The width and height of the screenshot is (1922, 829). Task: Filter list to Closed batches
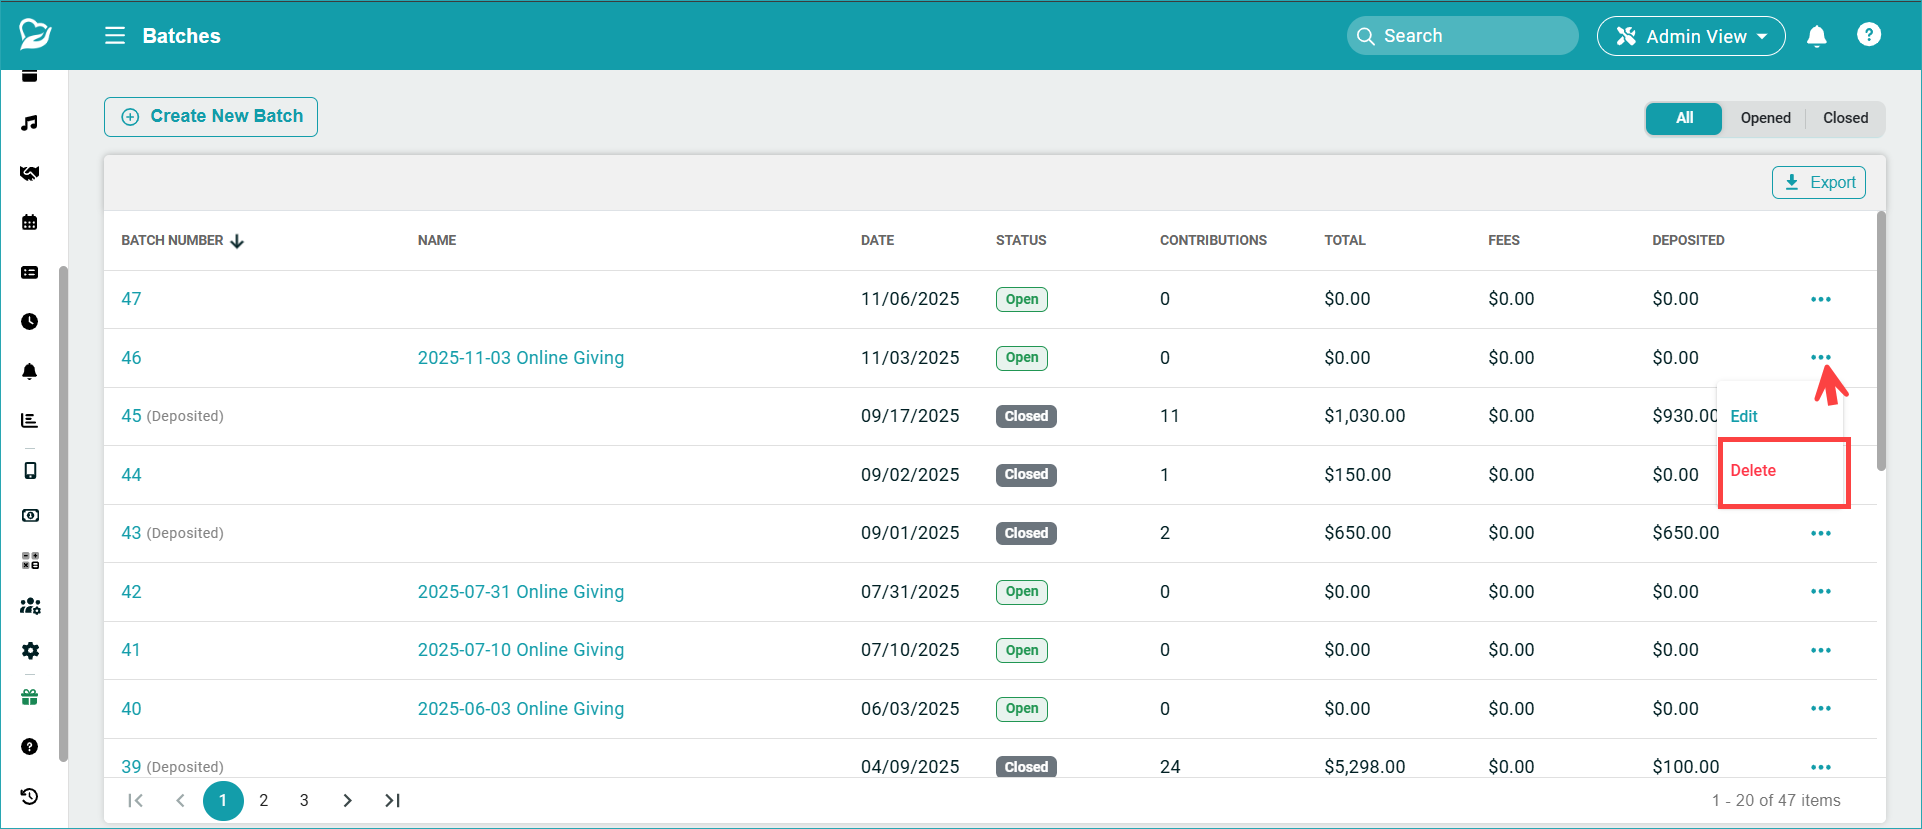click(1845, 118)
